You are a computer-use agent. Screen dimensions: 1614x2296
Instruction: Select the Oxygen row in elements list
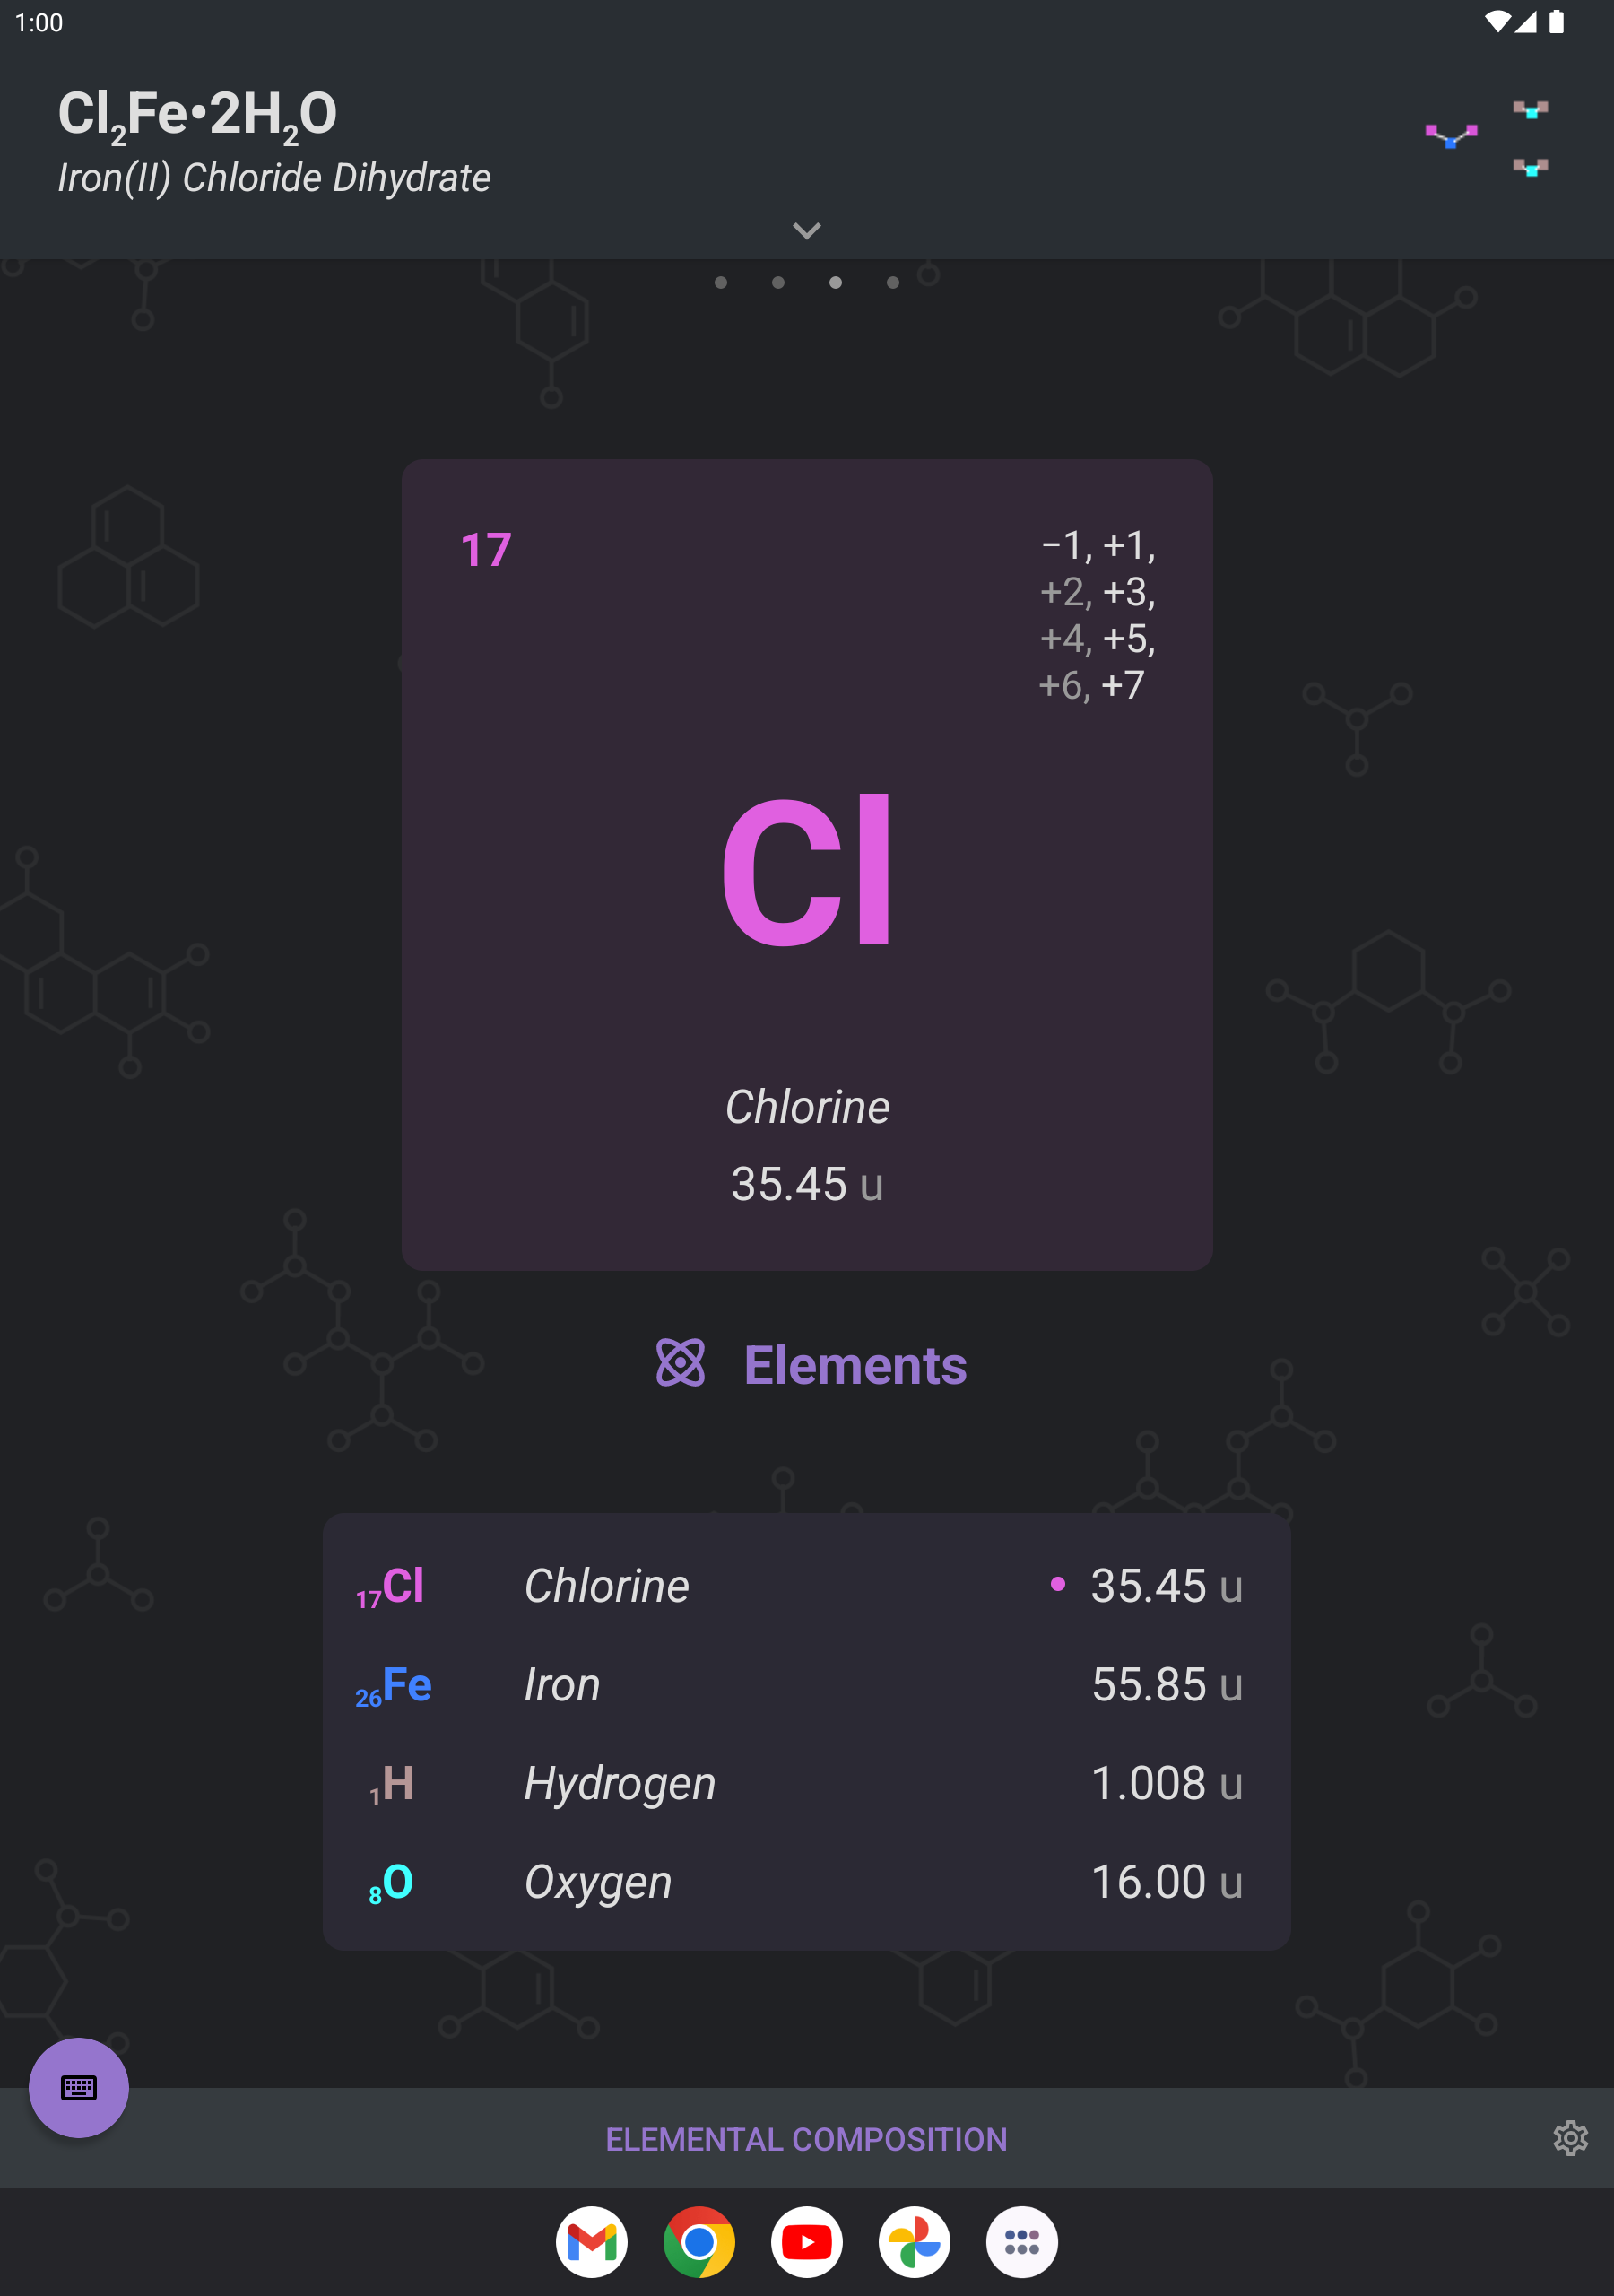point(806,1881)
